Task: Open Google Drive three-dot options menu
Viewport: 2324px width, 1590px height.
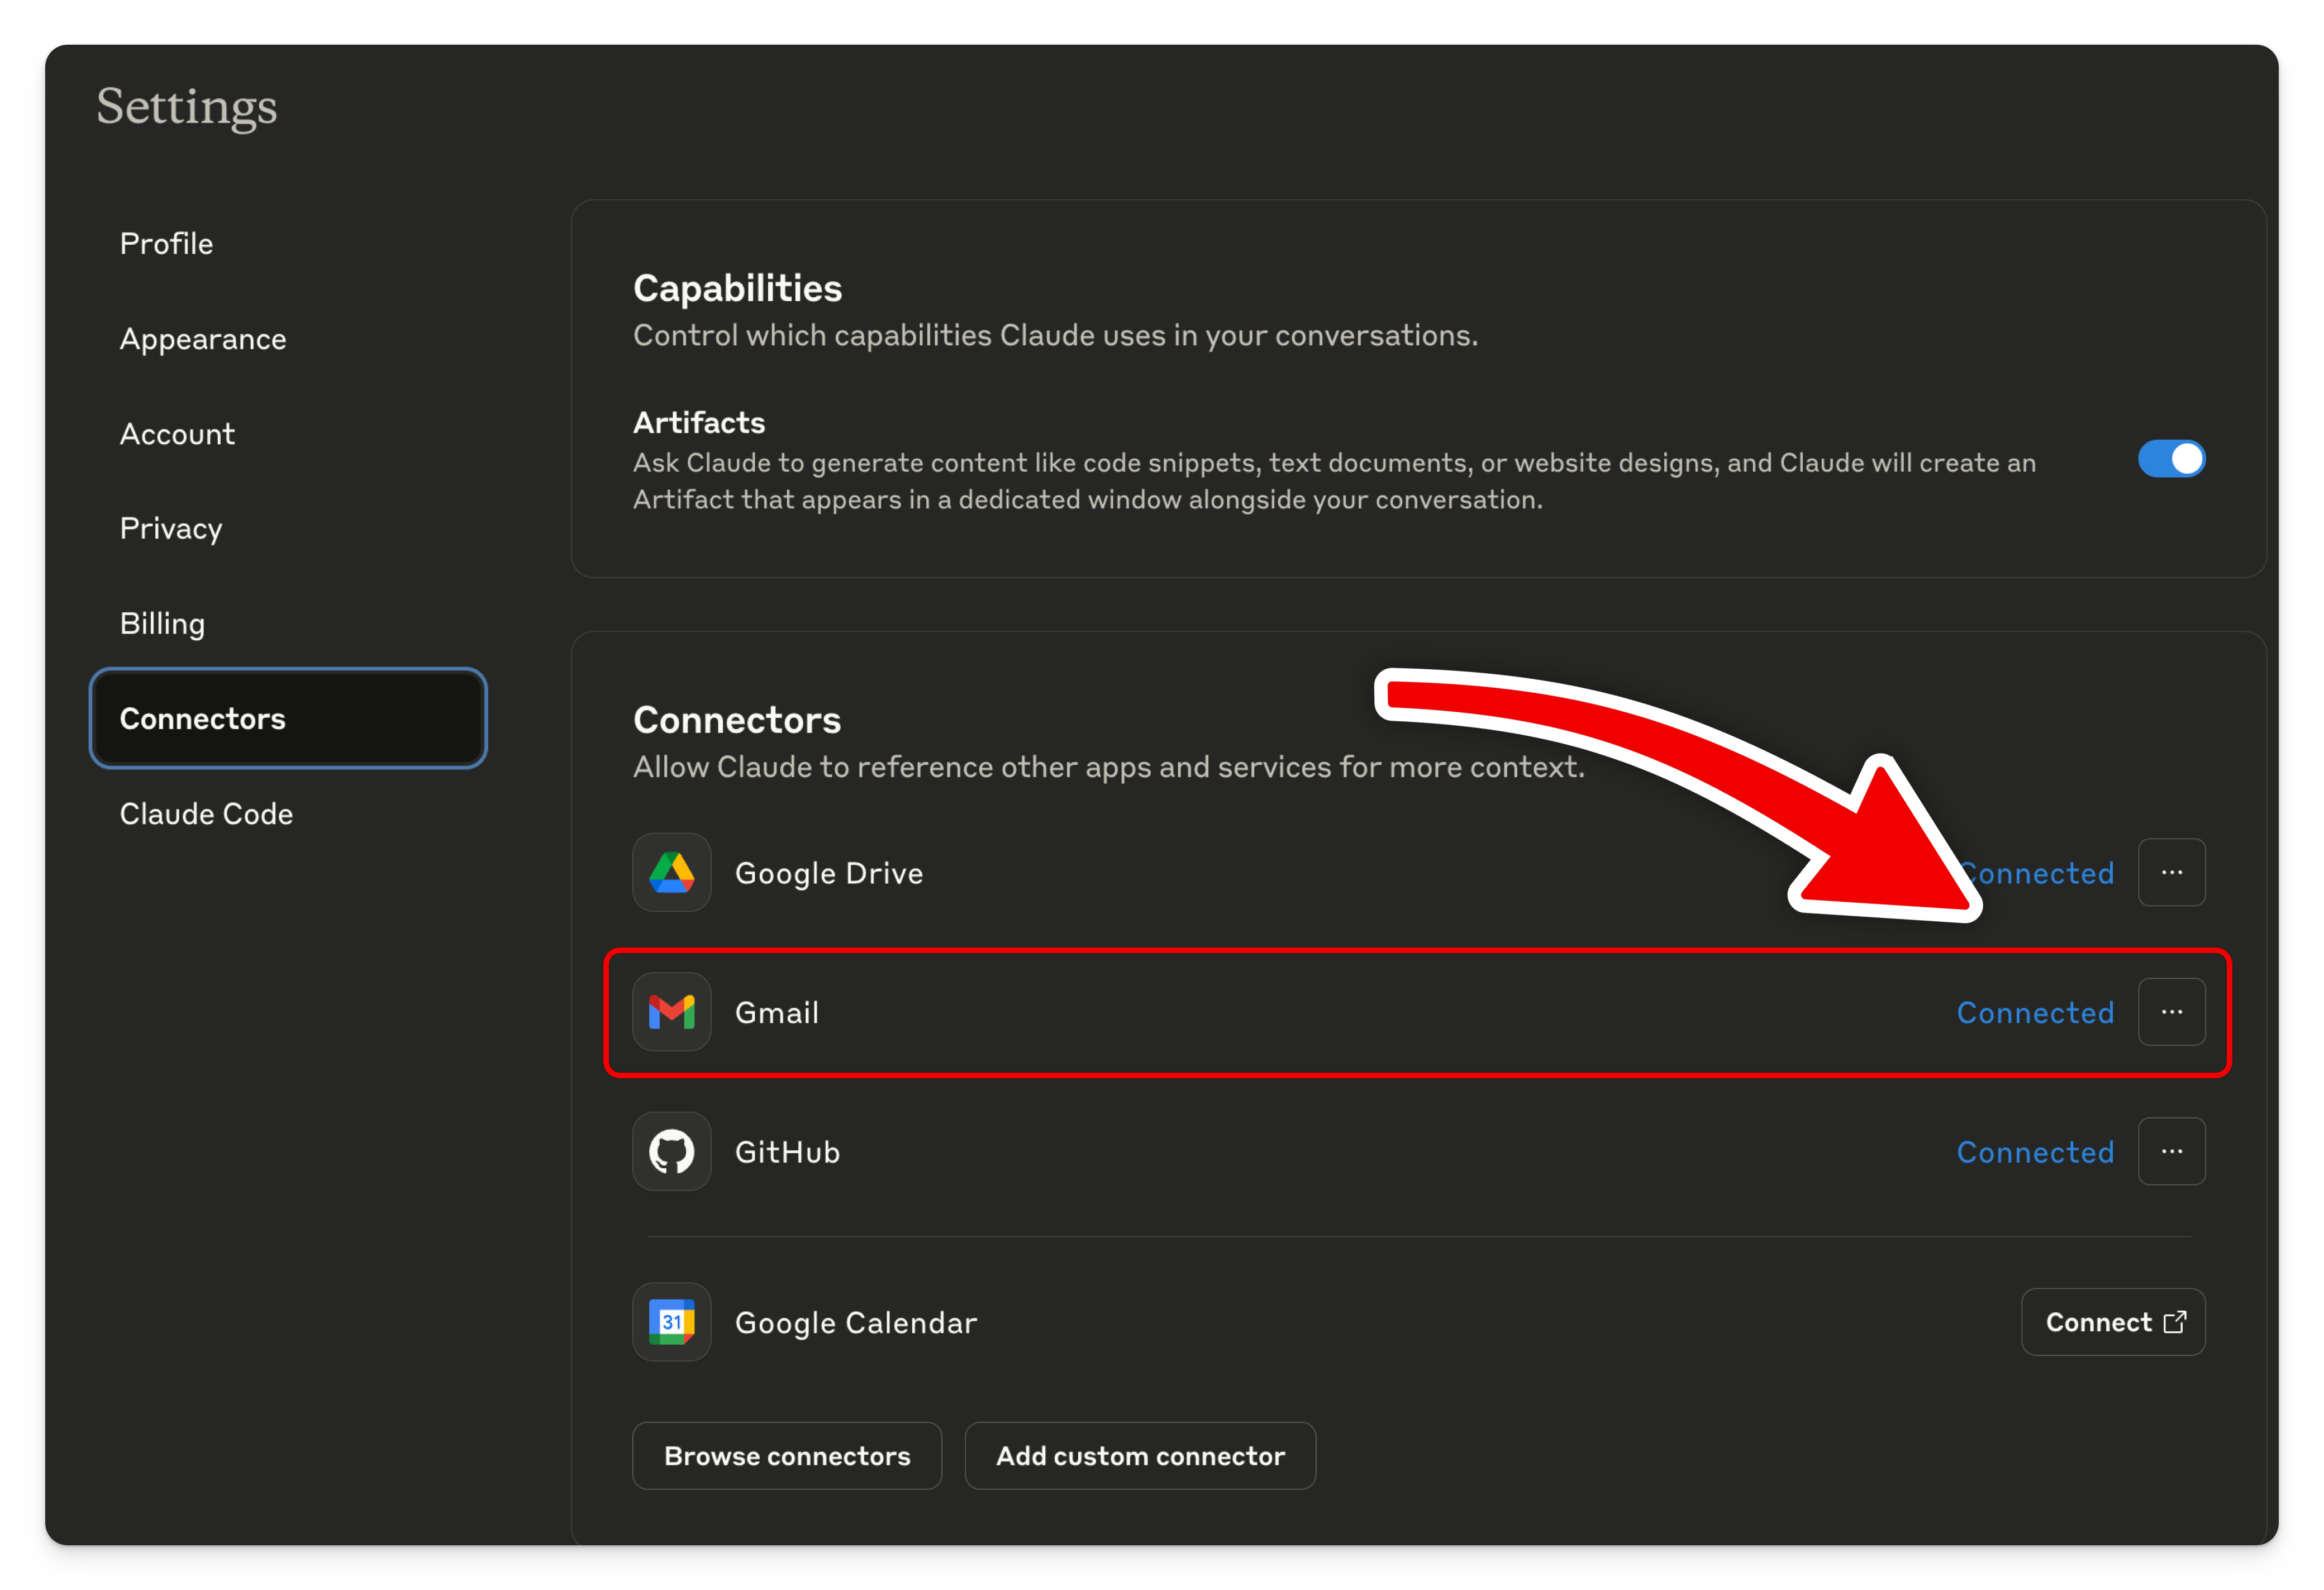Action: coord(2171,872)
